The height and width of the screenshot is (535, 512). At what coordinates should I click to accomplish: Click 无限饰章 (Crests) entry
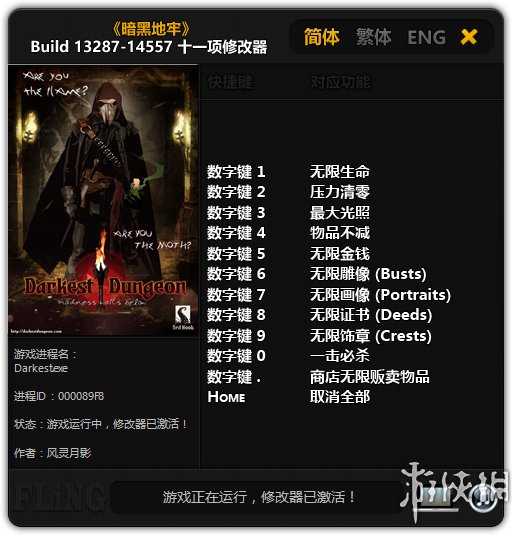coord(371,336)
